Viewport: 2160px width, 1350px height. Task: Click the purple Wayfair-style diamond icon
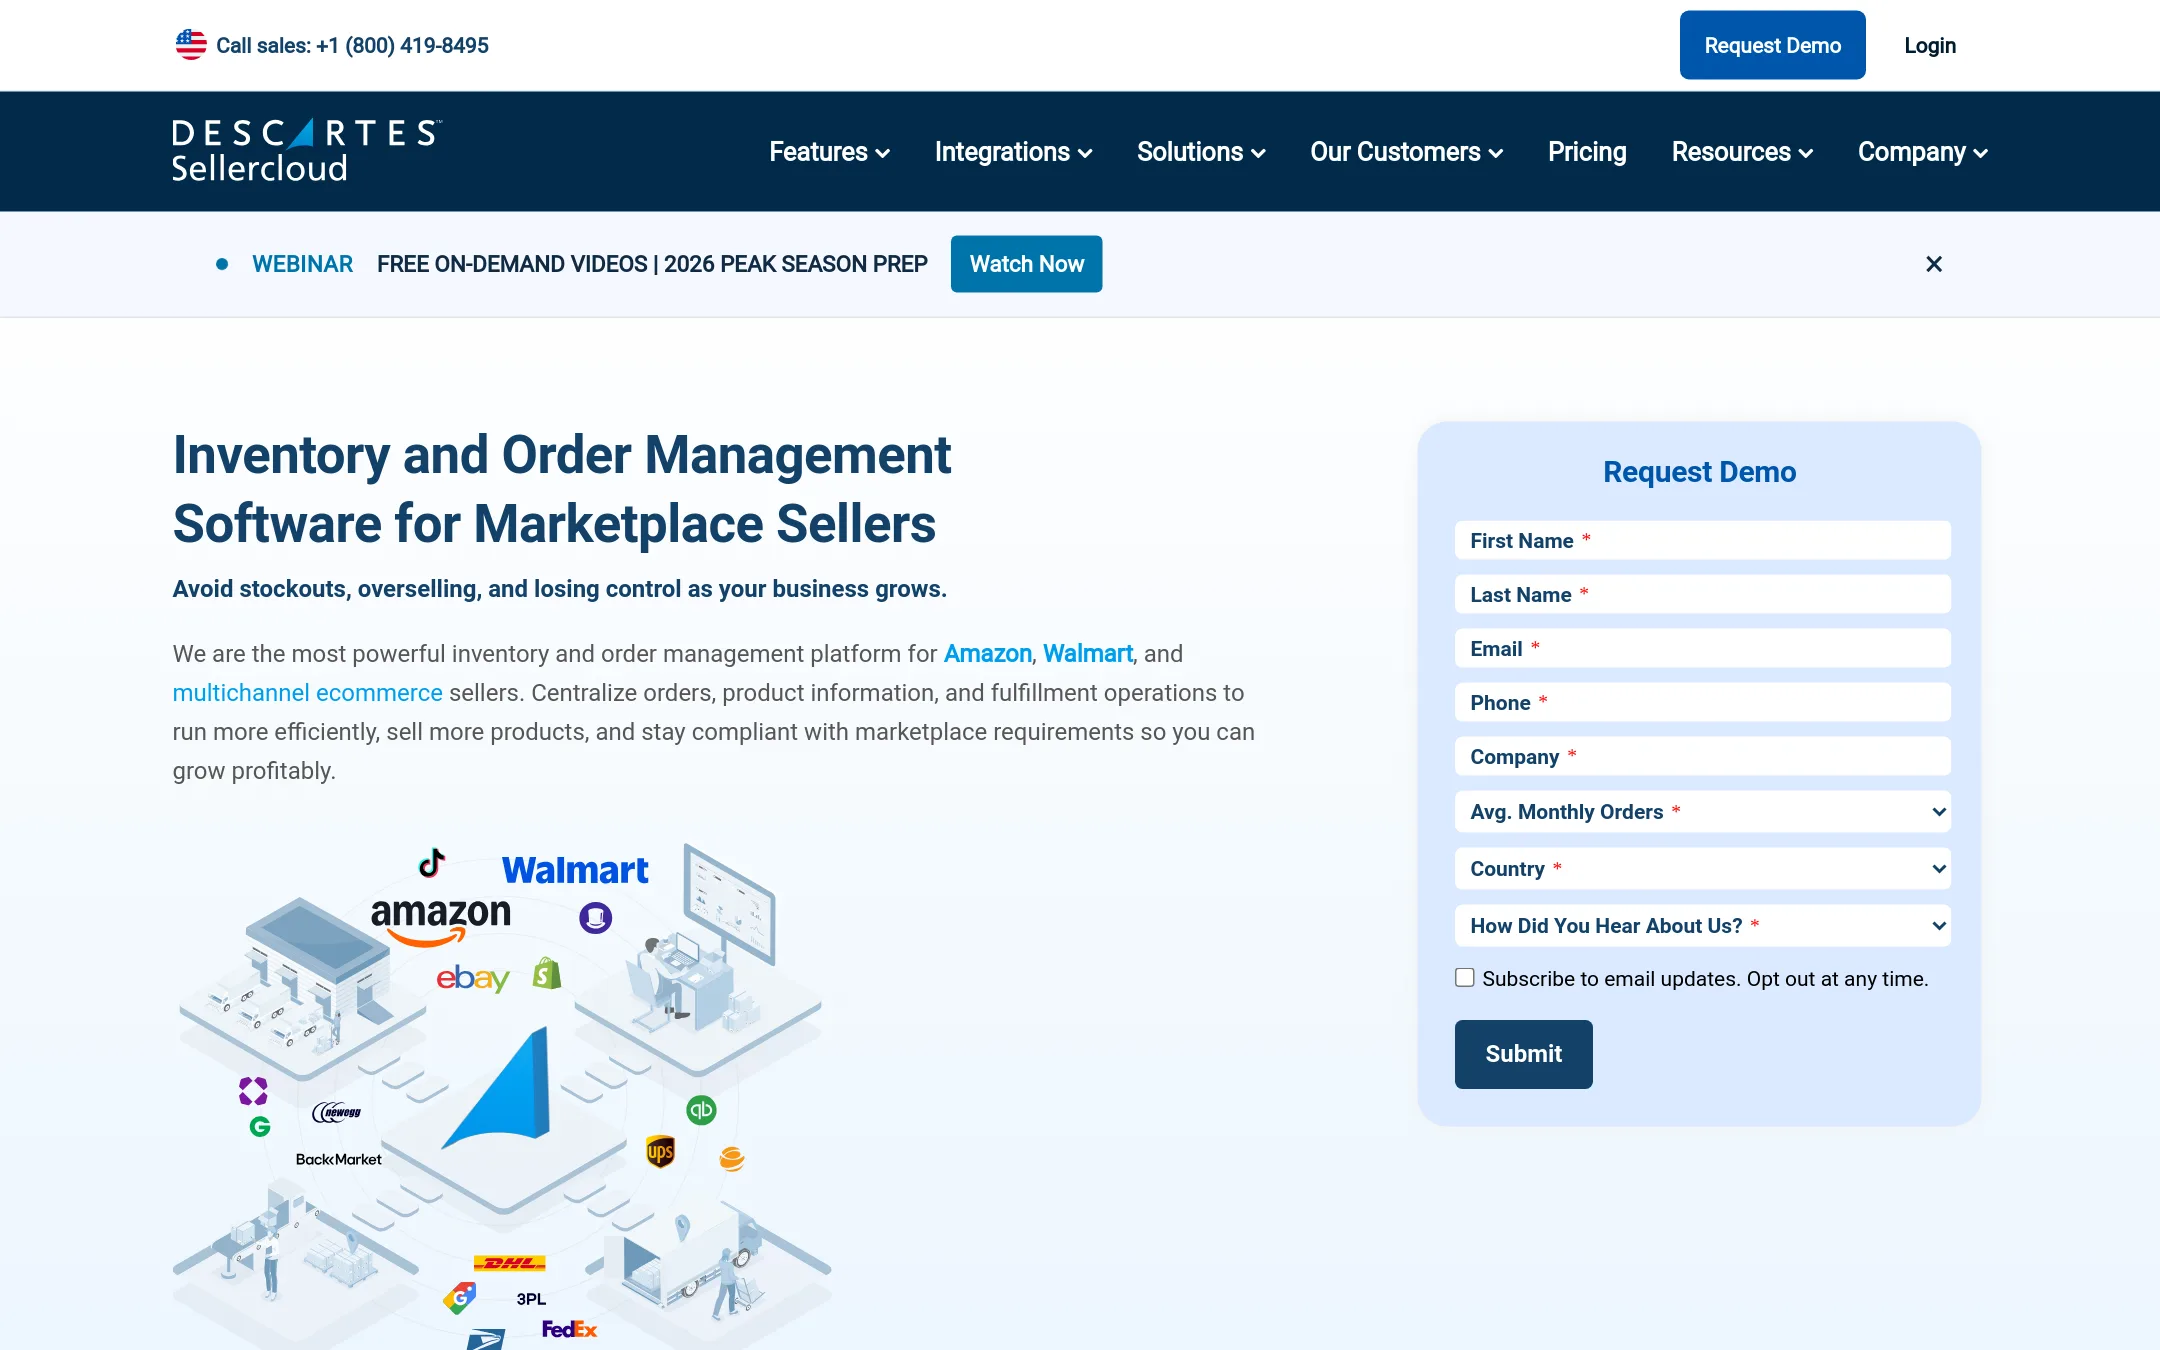click(x=253, y=1091)
